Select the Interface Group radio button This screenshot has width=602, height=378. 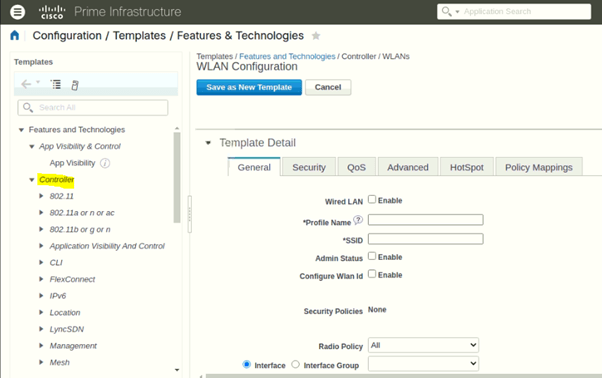295,364
